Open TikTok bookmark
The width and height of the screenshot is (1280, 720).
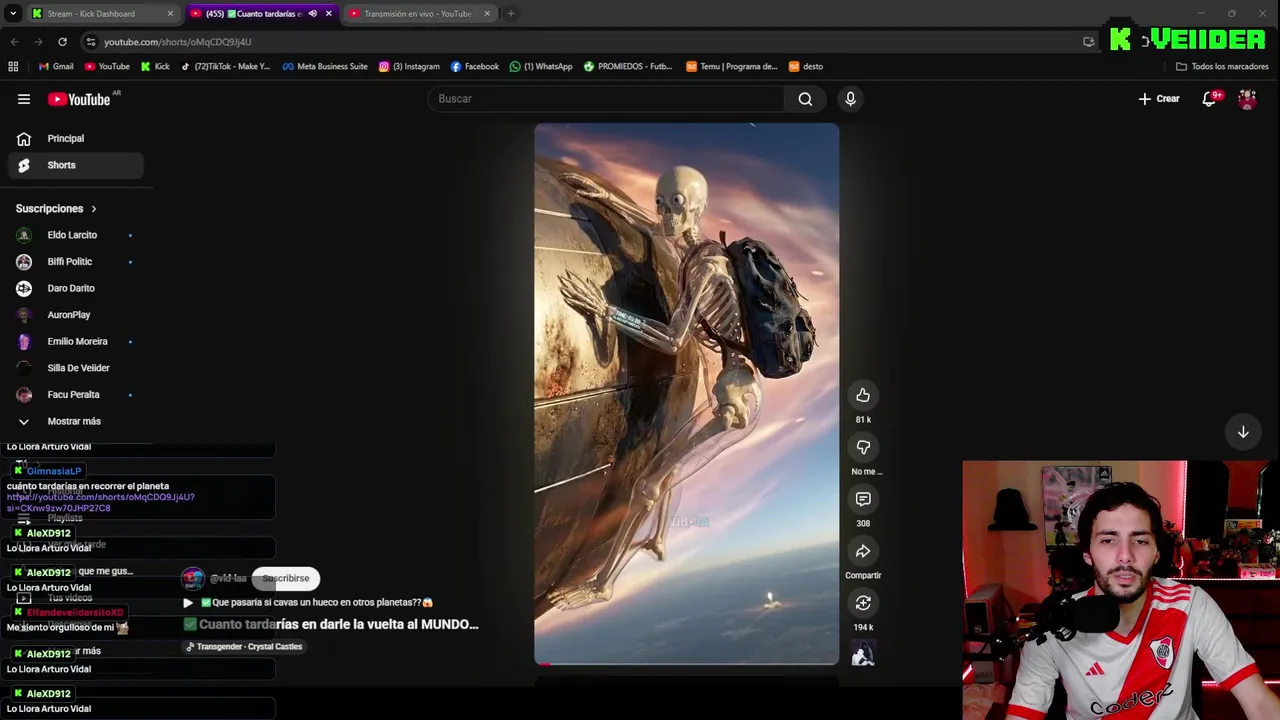click(225, 67)
